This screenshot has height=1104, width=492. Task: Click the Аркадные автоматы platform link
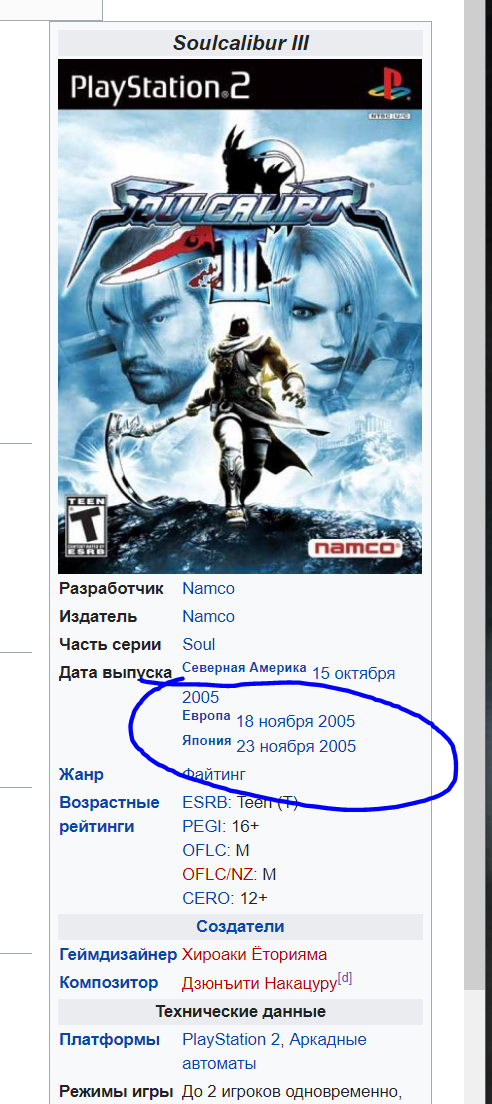[x=275, y=1051]
